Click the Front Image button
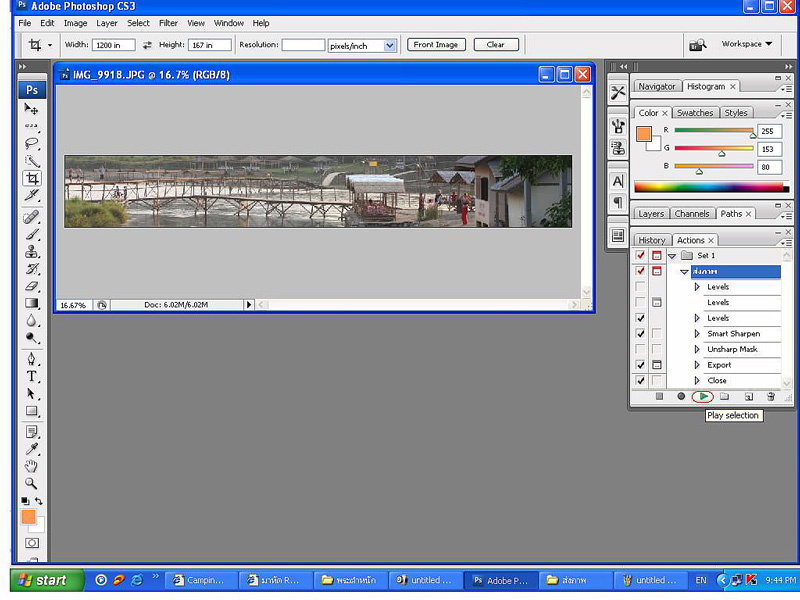800x600 pixels. (436, 45)
